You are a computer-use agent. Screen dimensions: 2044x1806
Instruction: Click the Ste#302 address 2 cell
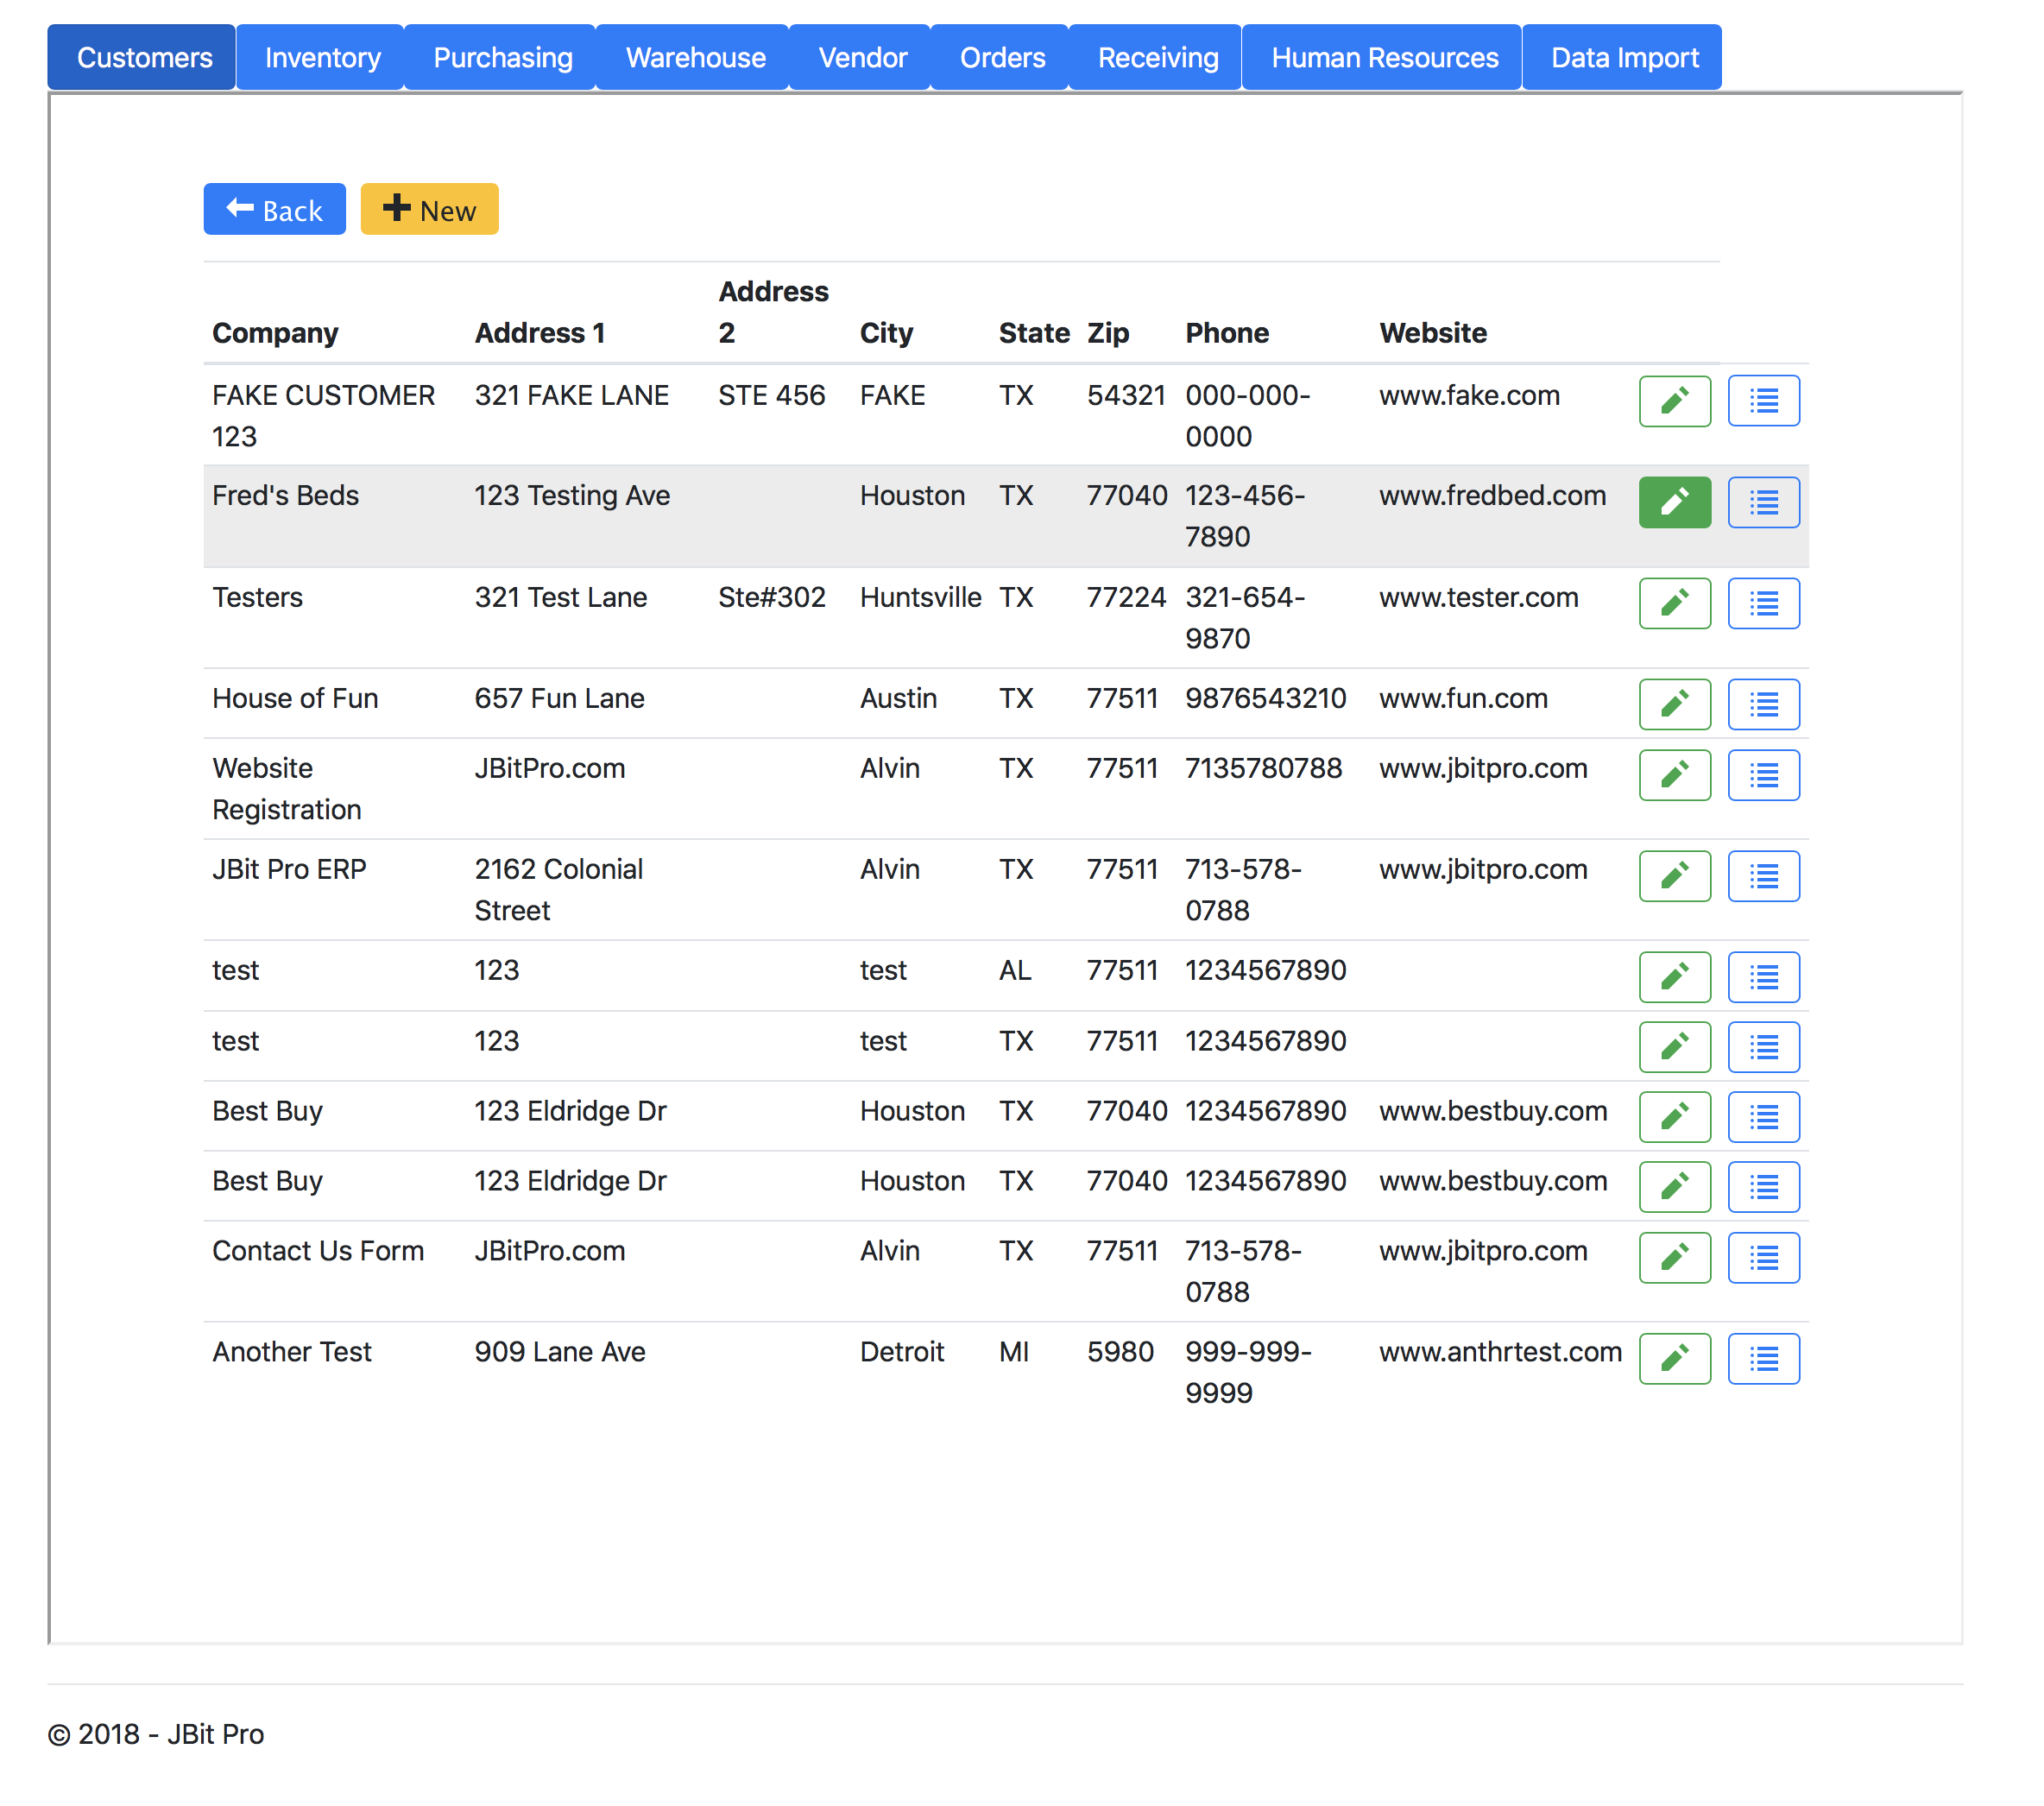tap(771, 598)
